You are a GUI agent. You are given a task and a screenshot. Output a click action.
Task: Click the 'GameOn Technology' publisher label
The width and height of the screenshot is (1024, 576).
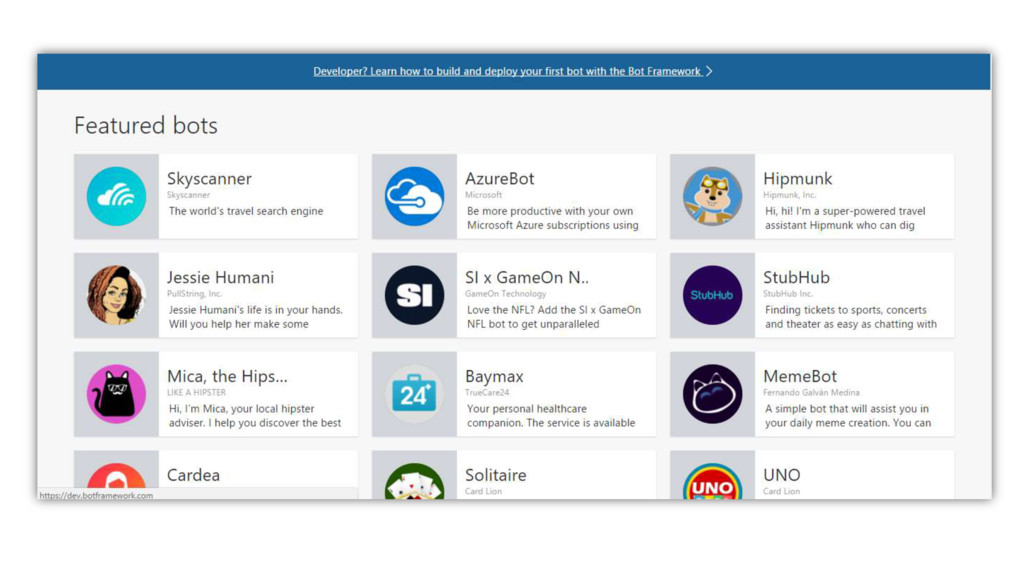pos(505,294)
